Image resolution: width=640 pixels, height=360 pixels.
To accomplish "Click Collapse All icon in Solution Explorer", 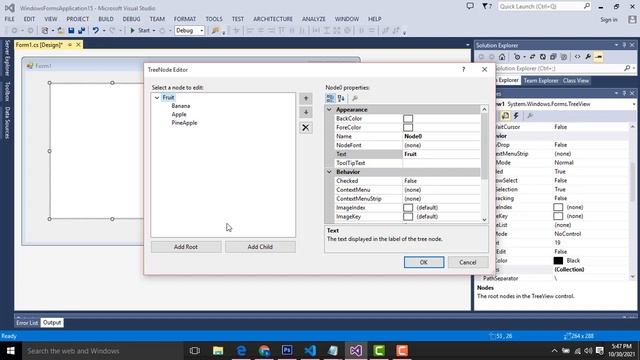I will tap(553, 57).
